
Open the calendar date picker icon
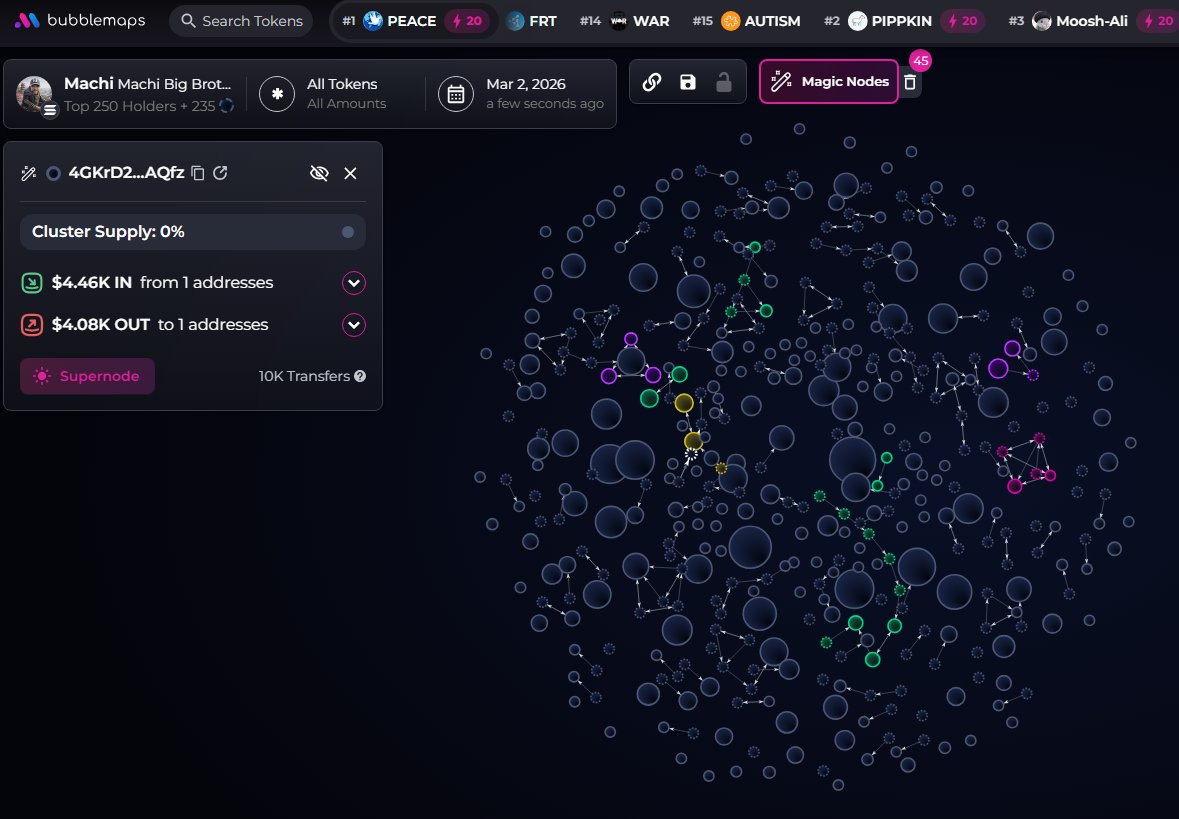tap(456, 94)
